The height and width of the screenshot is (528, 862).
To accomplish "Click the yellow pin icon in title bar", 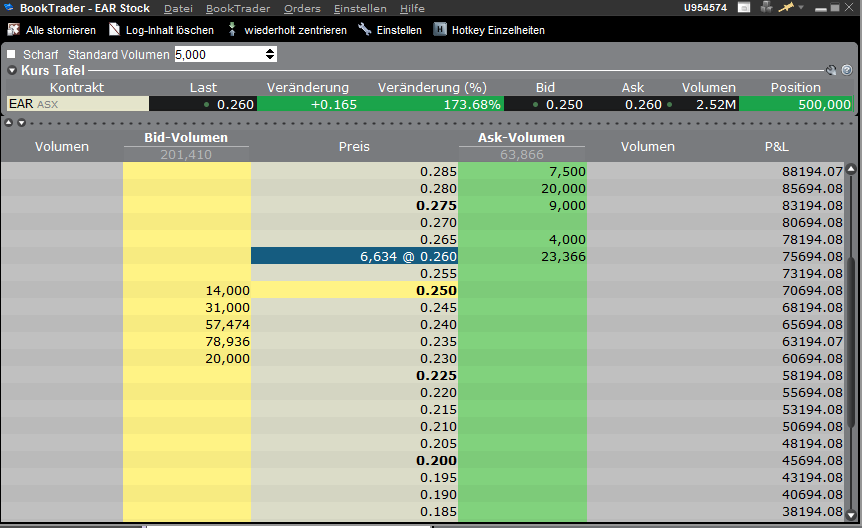I will [786, 8].
